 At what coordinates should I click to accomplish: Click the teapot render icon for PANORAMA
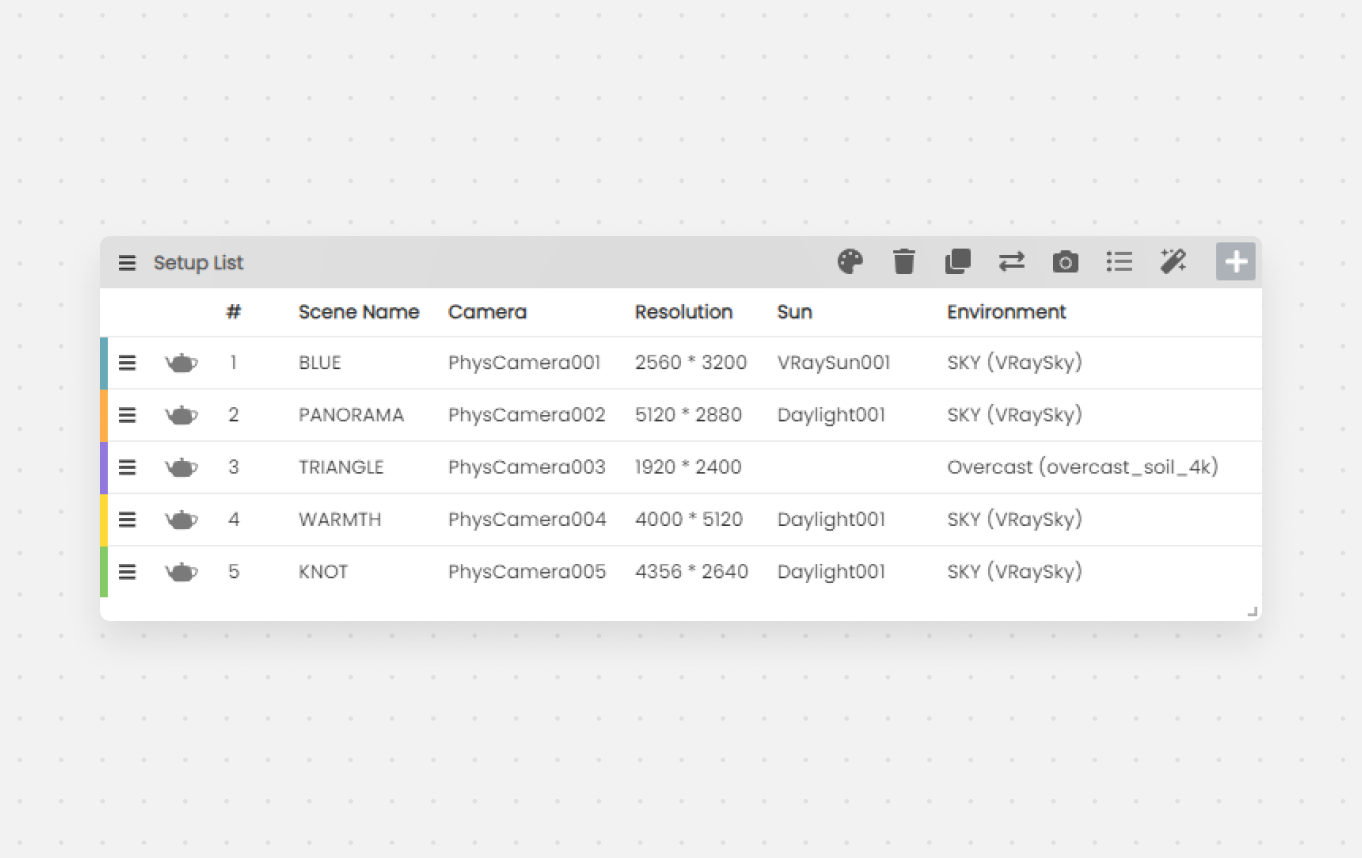click(181, 415)
